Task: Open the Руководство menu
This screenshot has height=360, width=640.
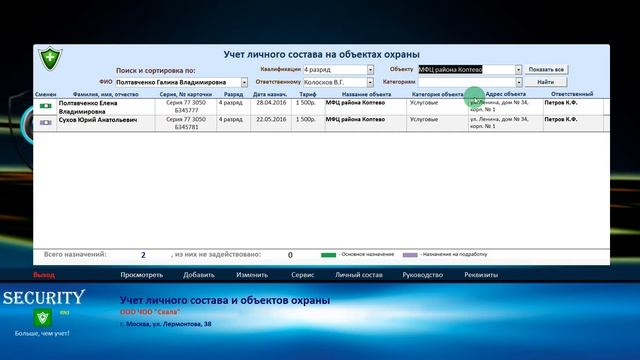Action: (x=422, y=275)
